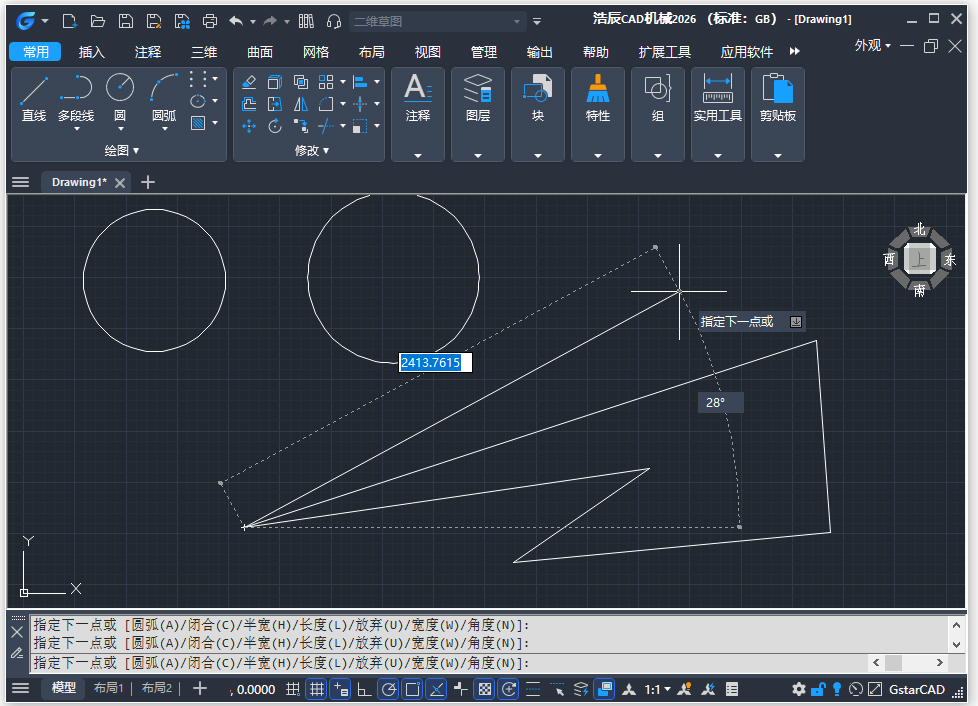Screen dimensions: 978x706
Task: Pick the Rotate tool icon
Action: (x=275, y=126)
